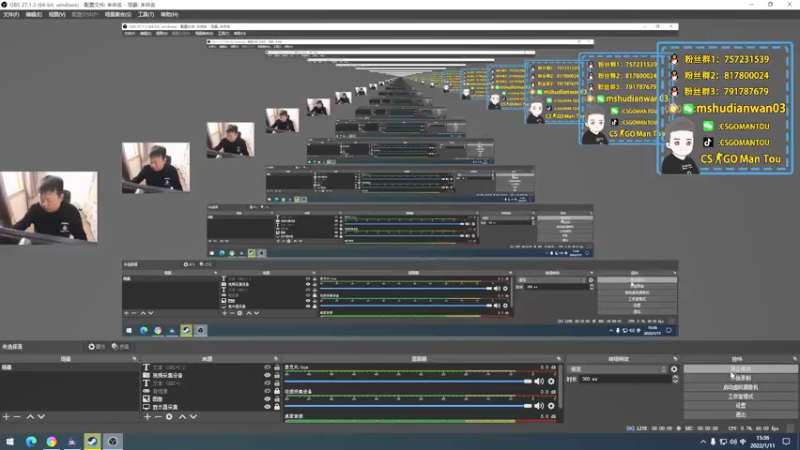Click 开始录制 to start recording

click(x=740, y=378)
